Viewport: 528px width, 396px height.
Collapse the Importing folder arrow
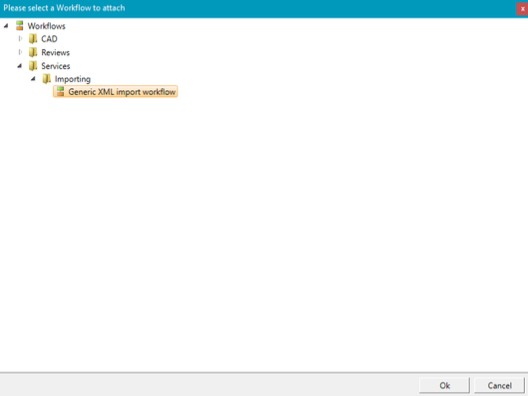(x=33, y=79)
